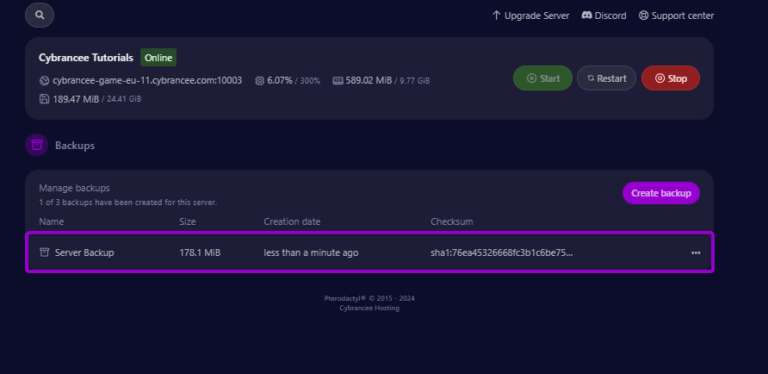Open the search magnifier button
The image size is (768, 374).
(40, 15)
